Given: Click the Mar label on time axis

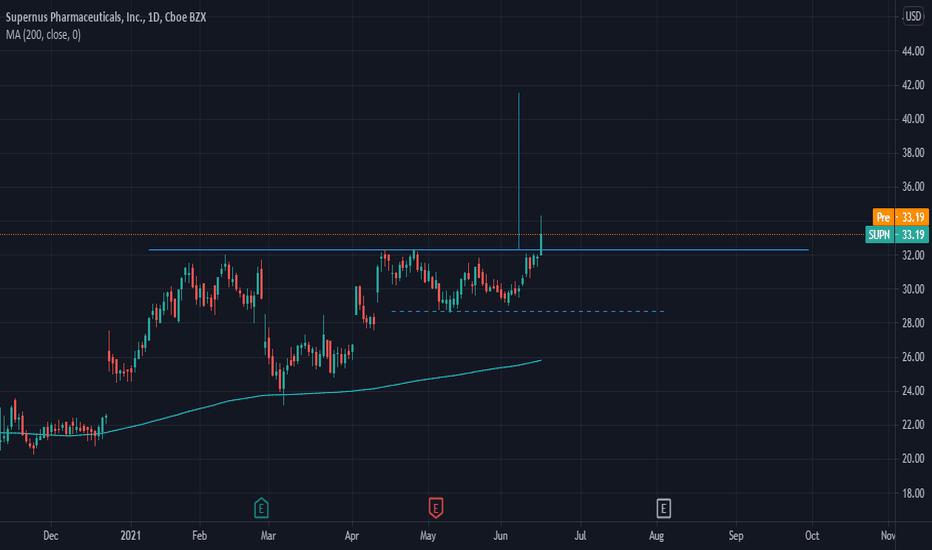Looking at the screenshot, I should coord(268,536).
